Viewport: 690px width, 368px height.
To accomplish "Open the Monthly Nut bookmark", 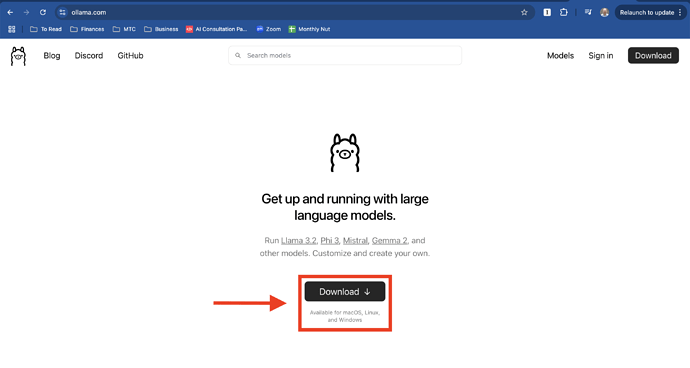I will tap(309, 29).
